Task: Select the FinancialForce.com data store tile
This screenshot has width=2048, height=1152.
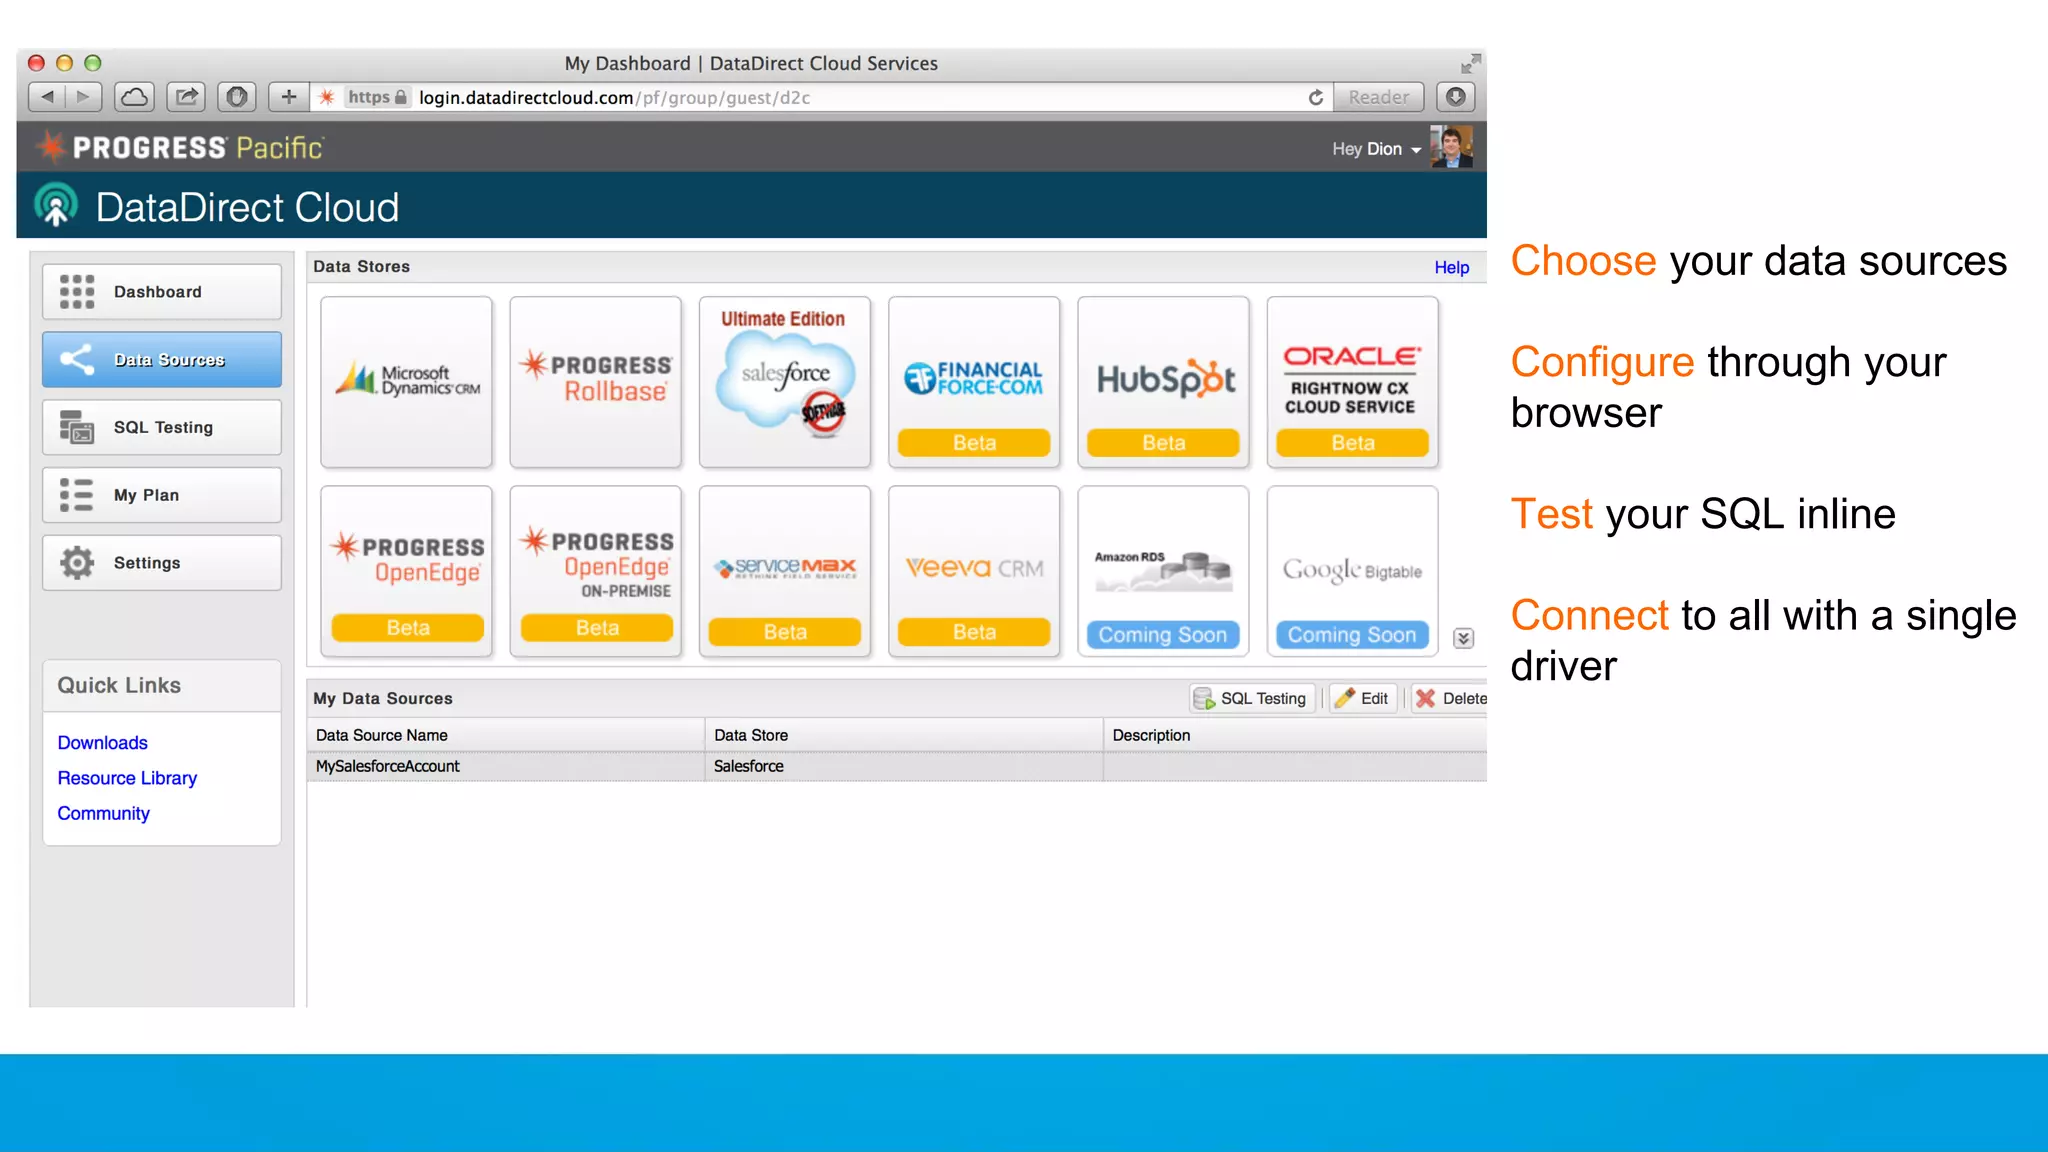Action: coord(974,382)
